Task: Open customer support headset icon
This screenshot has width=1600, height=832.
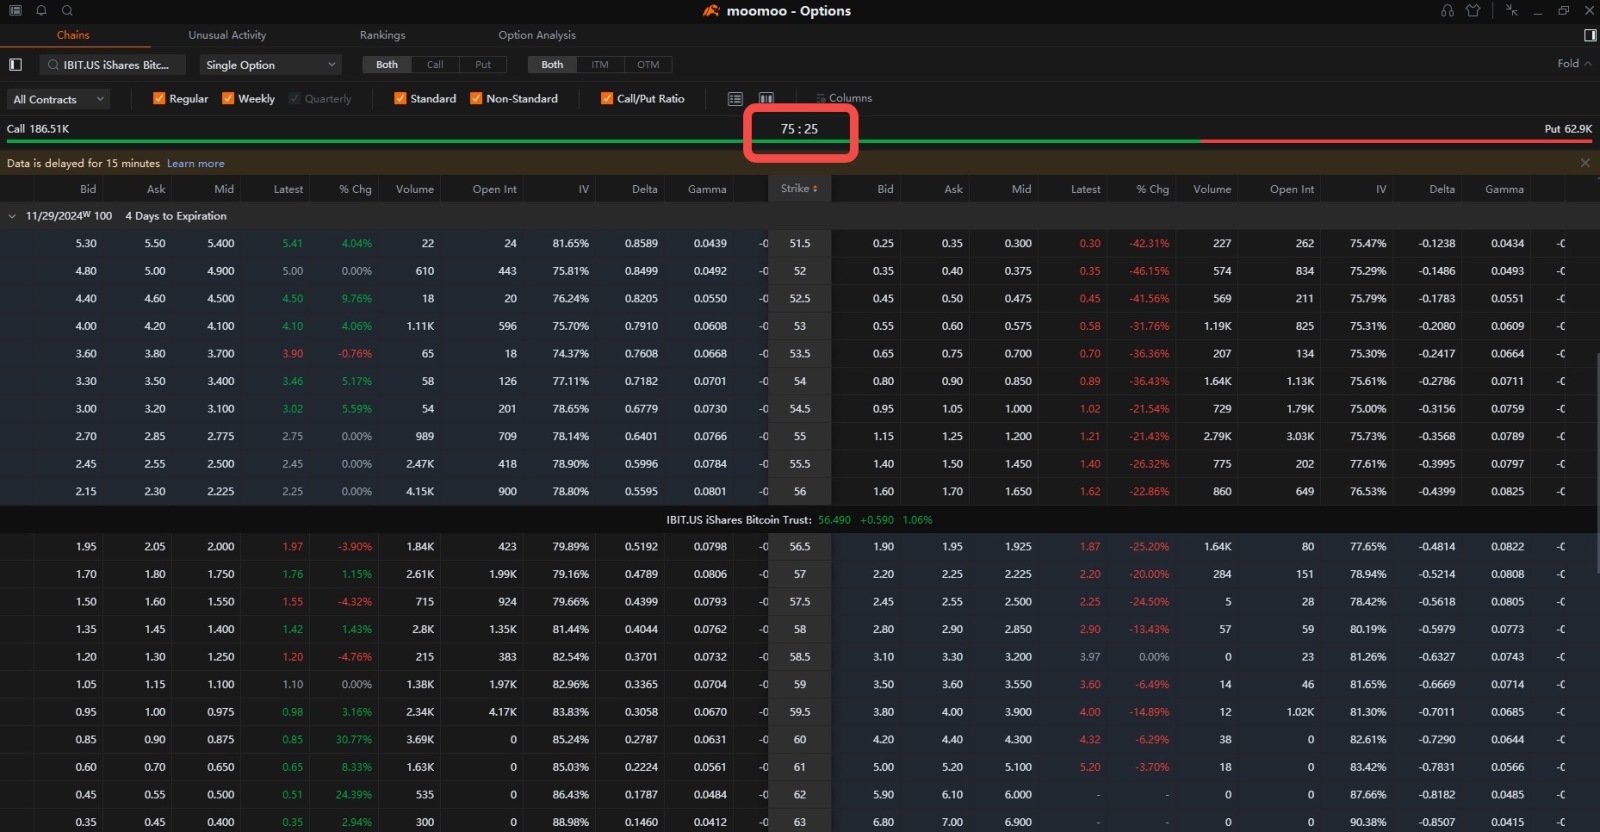Action: pos(1447,10)
